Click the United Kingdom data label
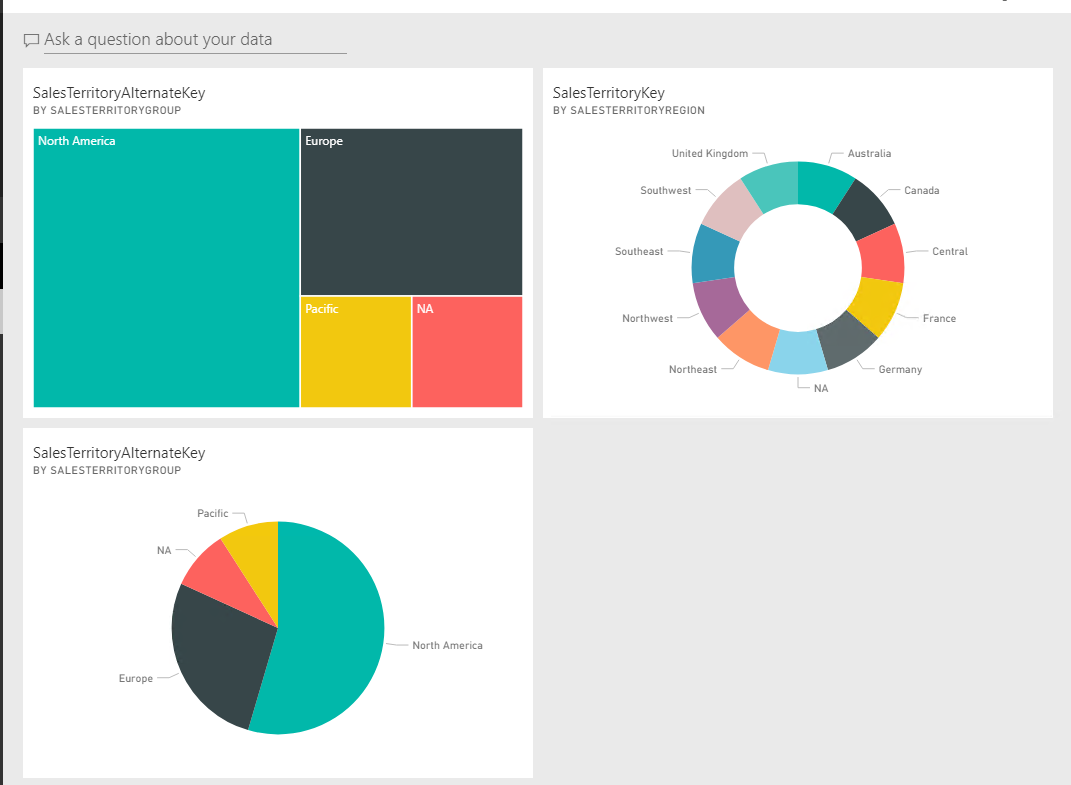 (710, 154)
